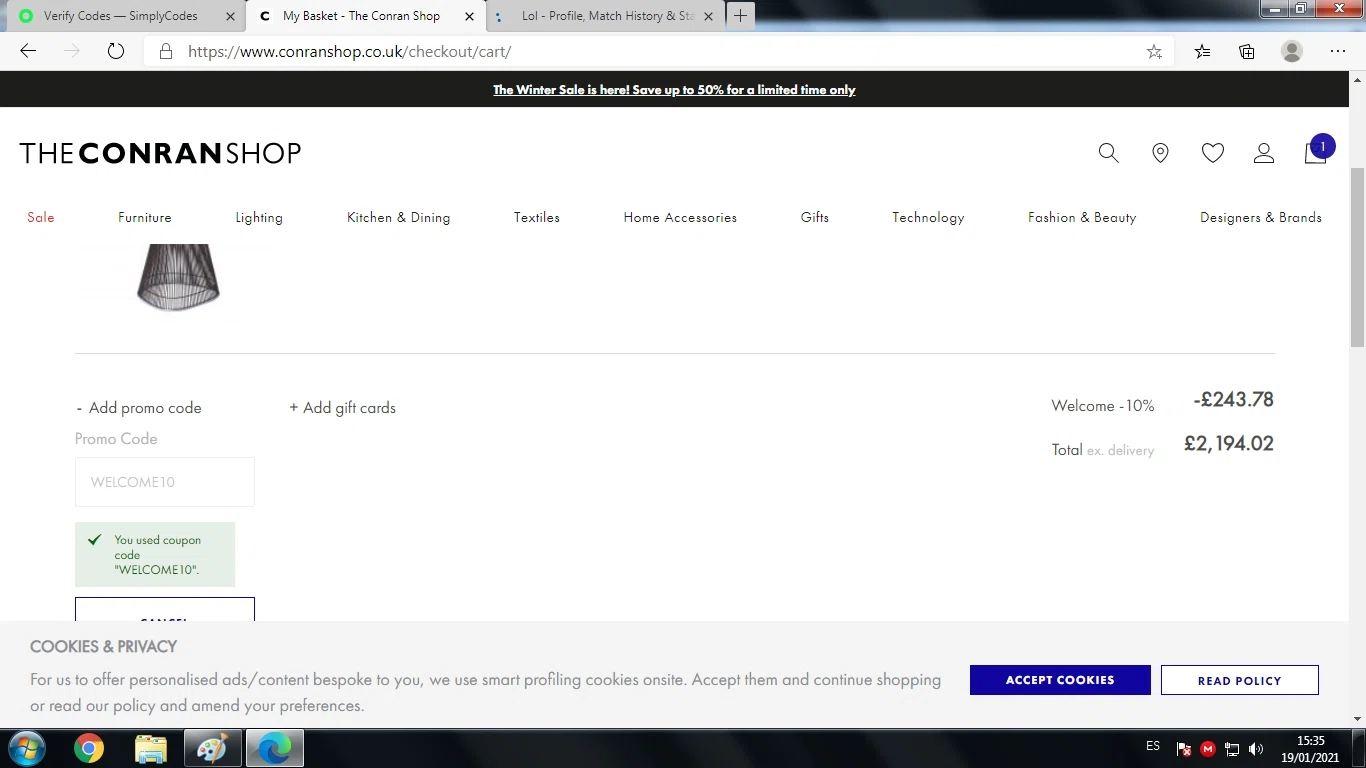Image resolution: width=1366 pixels, height=768 pixels.
Task: Bookmark this page with the star icon
Action: coord(1154,52)
